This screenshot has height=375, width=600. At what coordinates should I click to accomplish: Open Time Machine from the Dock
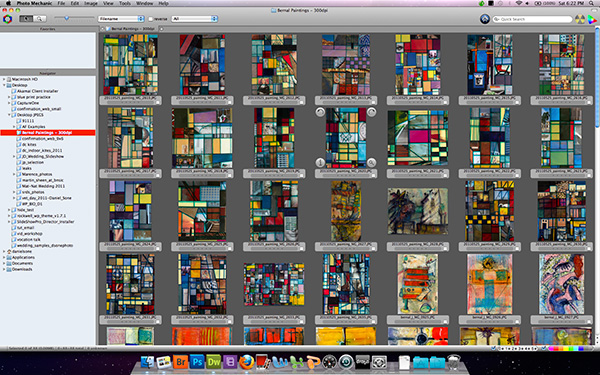pos(346,362)
